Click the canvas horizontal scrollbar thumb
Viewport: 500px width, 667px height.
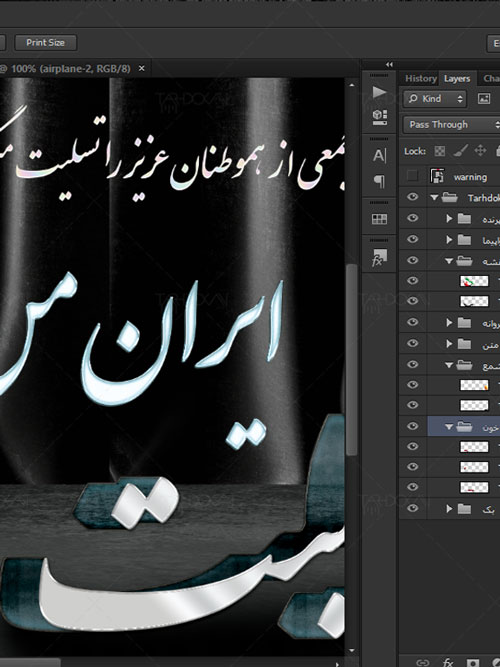point(30,663)
